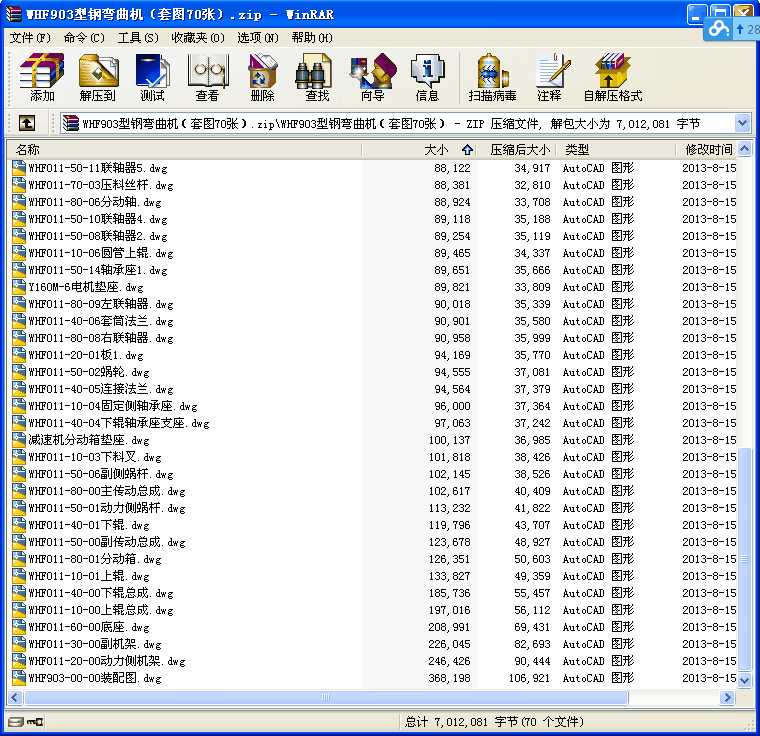Select file WHF011-50-14轴承座1.dwg
The width and height of the screenshot is (760, 736).
point(98,270)
